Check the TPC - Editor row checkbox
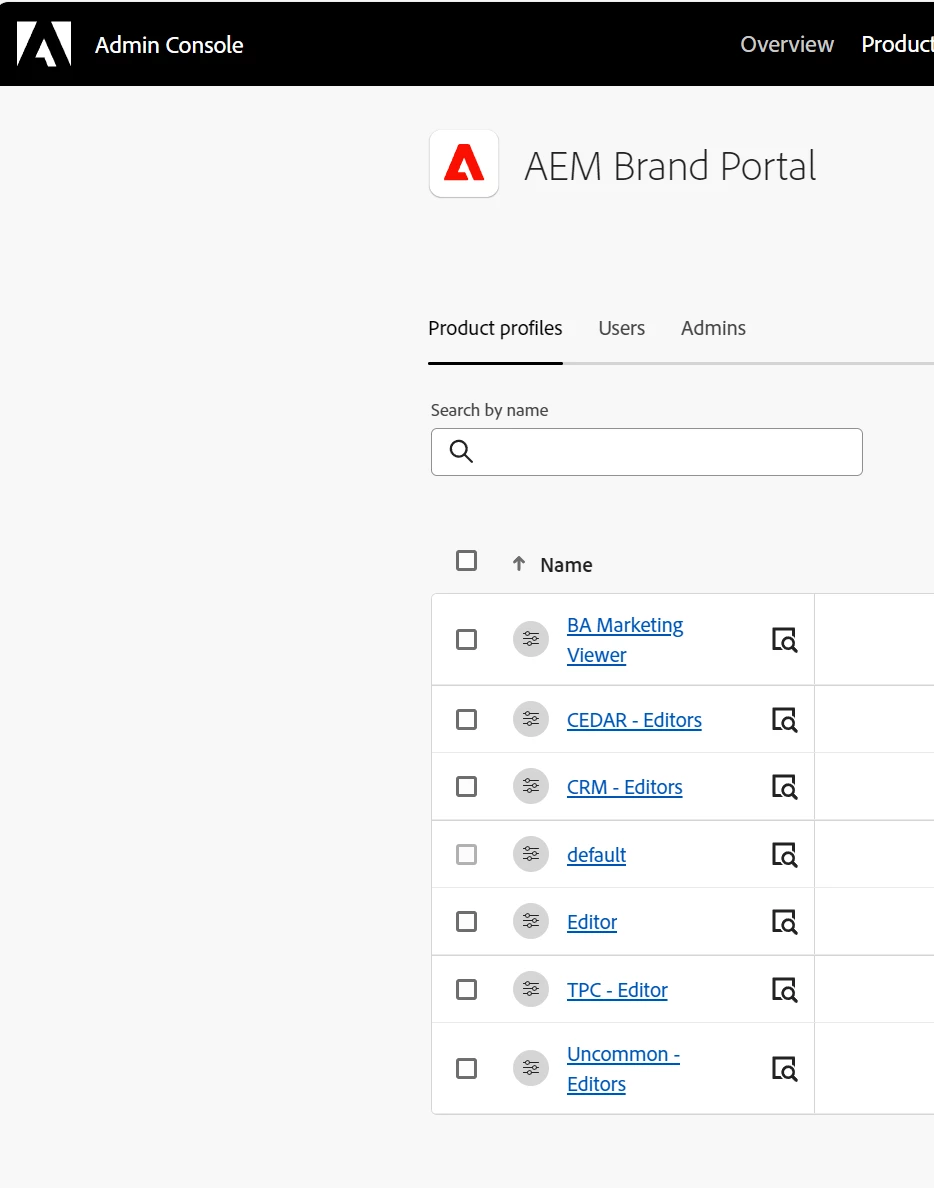This screenshot has height=1188, width=934. click(467, 989)
